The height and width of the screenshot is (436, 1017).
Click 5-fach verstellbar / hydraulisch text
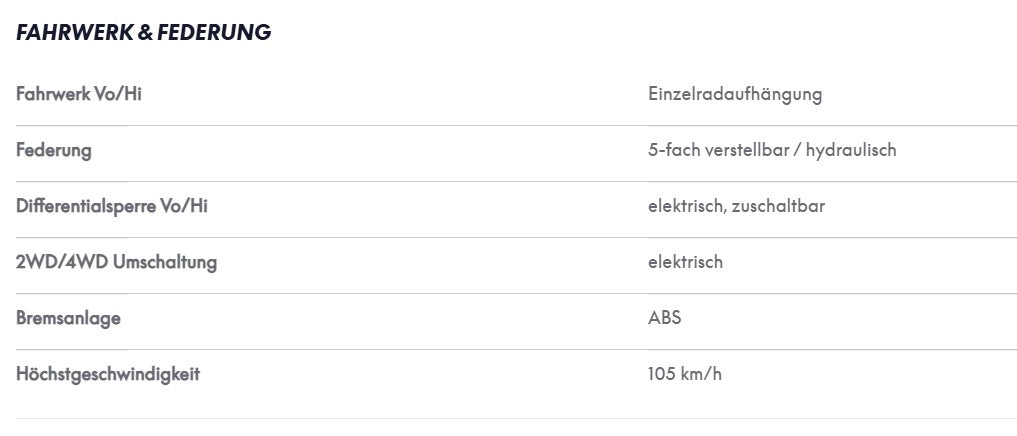772,151
